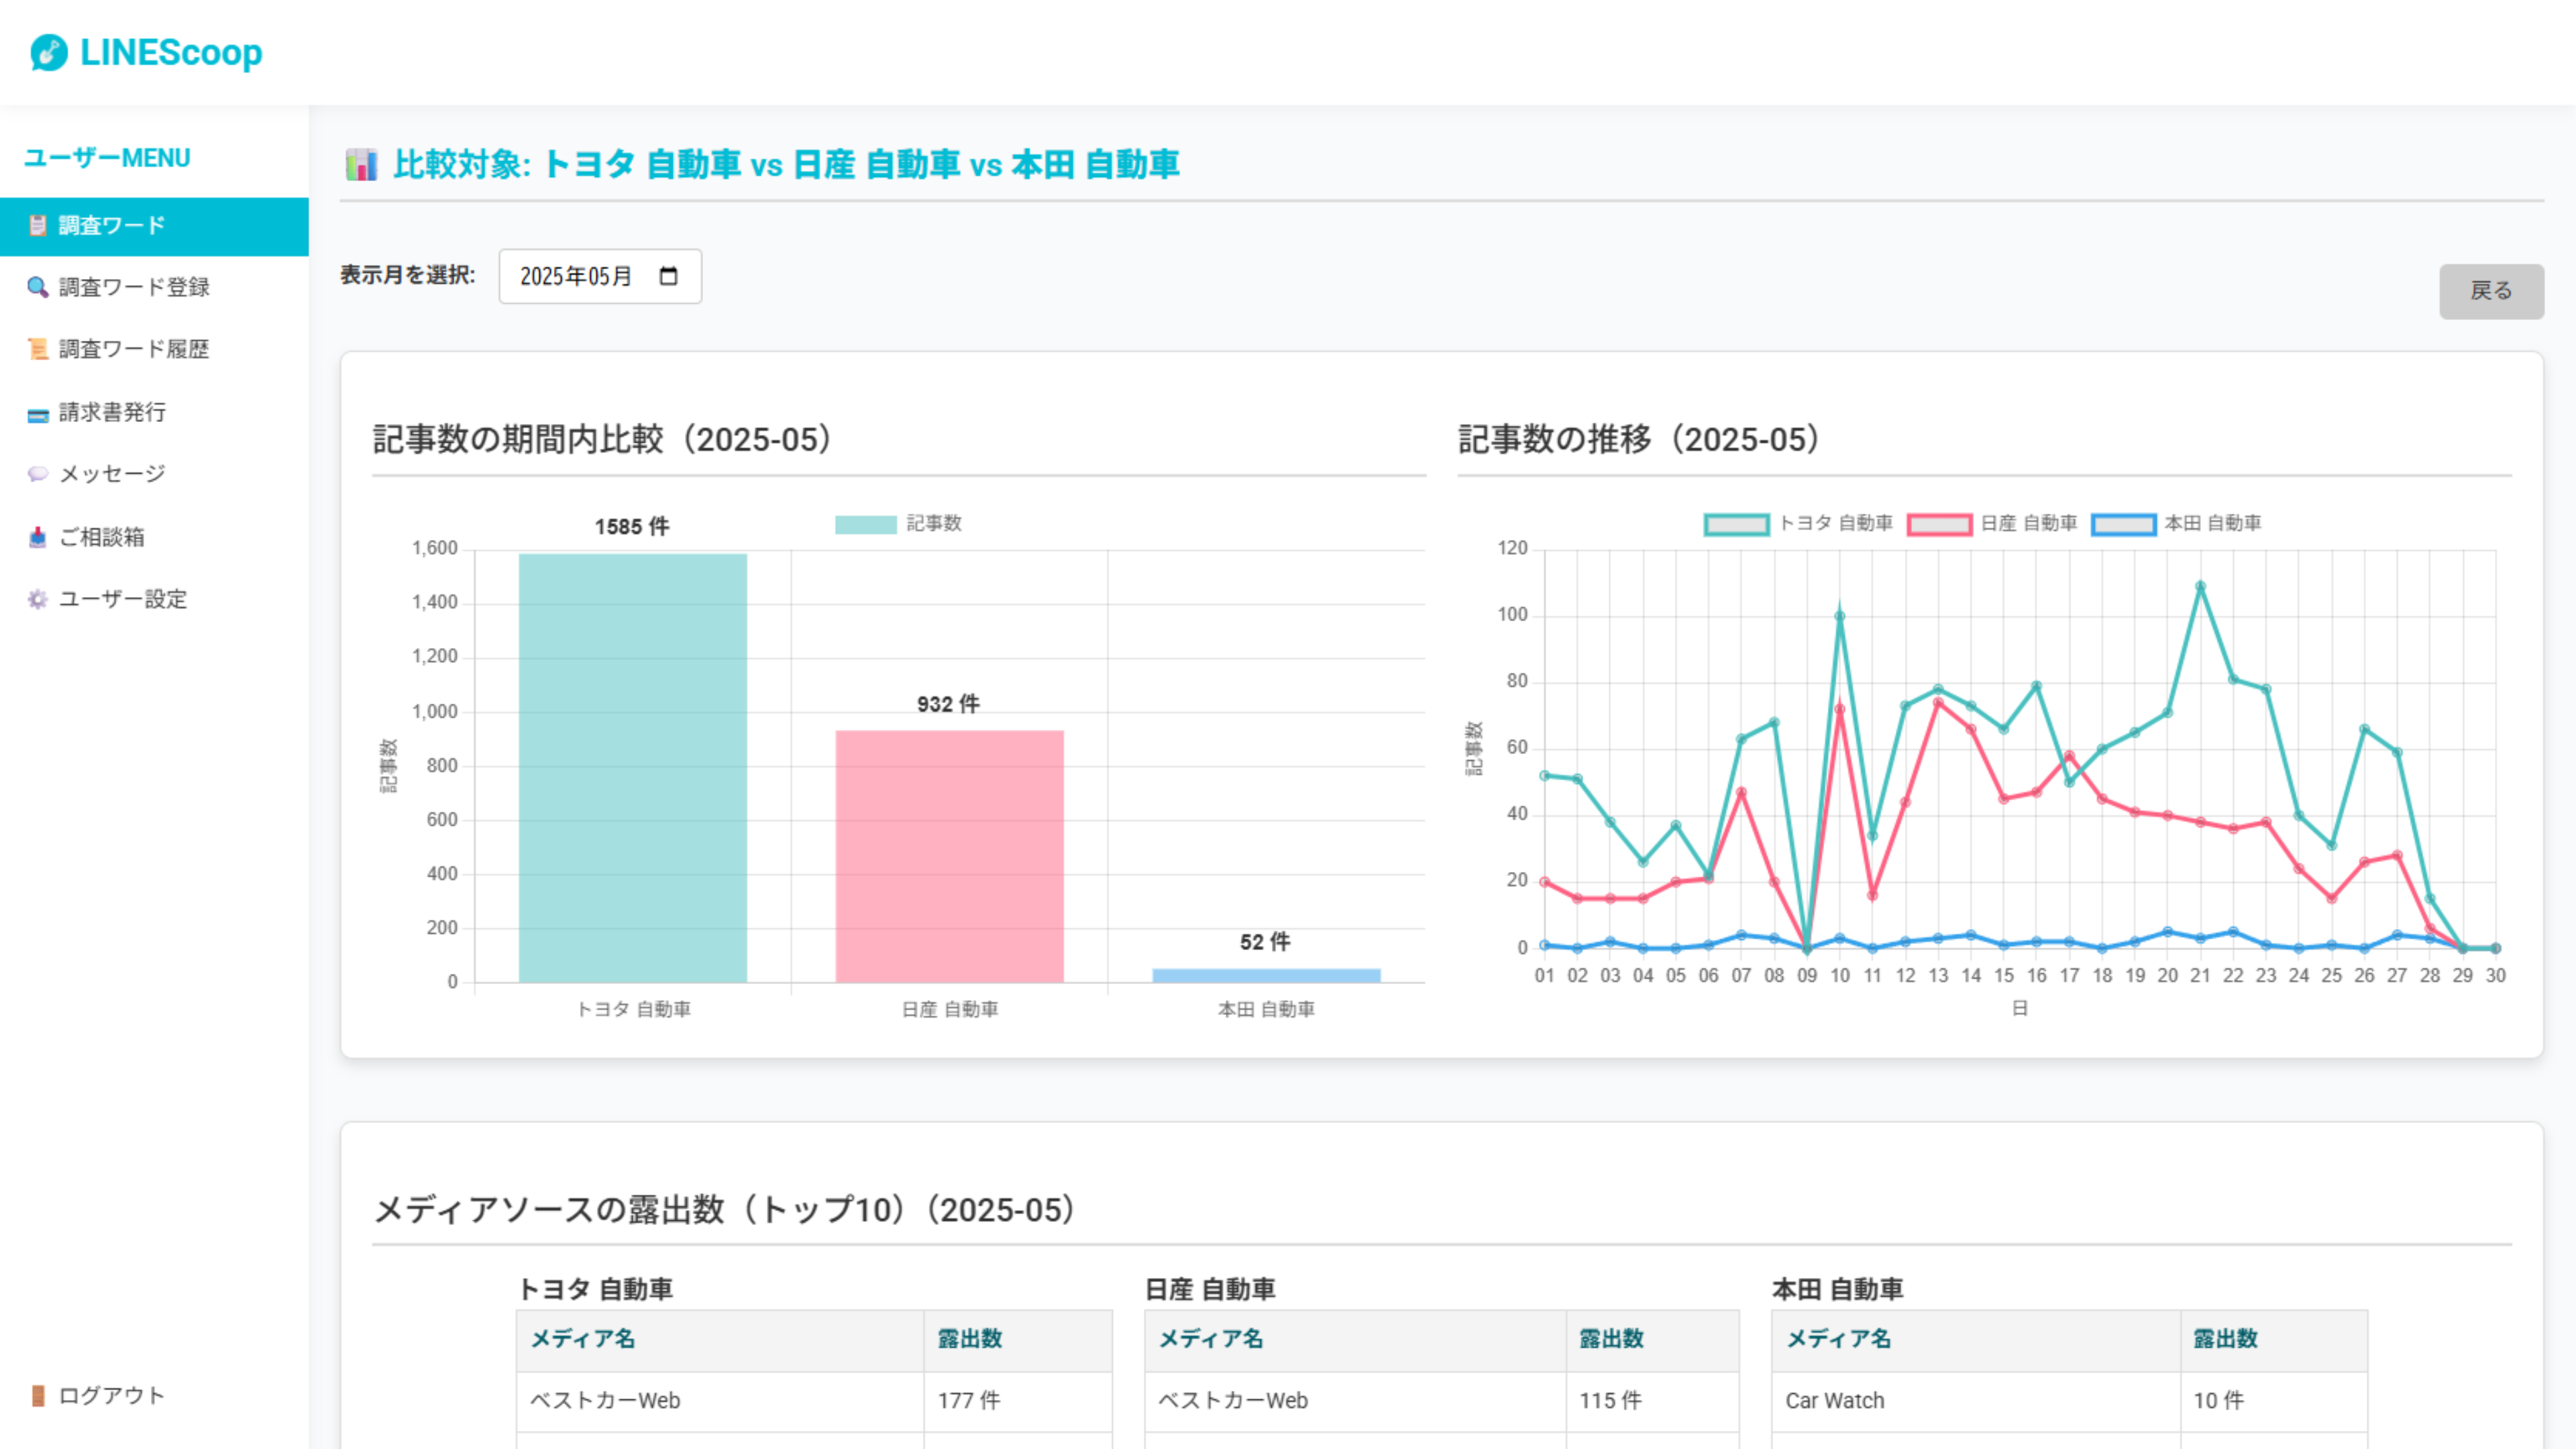This screenshot has width=2576, height=1449.
Task: Click the gear icon beside ユーザー設定
Action: [x=37, y=599]
